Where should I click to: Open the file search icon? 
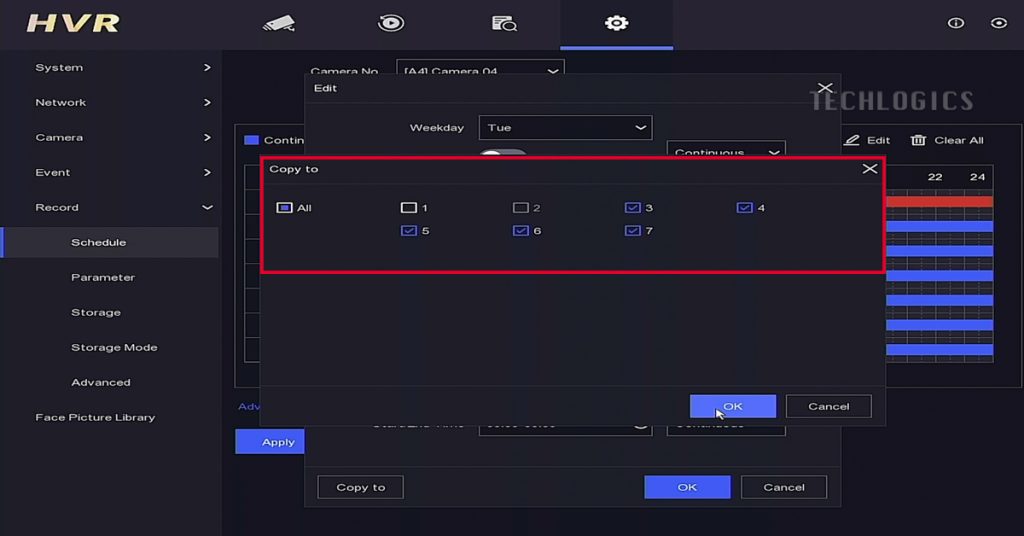pyautogui.click(x=504, y=23)
